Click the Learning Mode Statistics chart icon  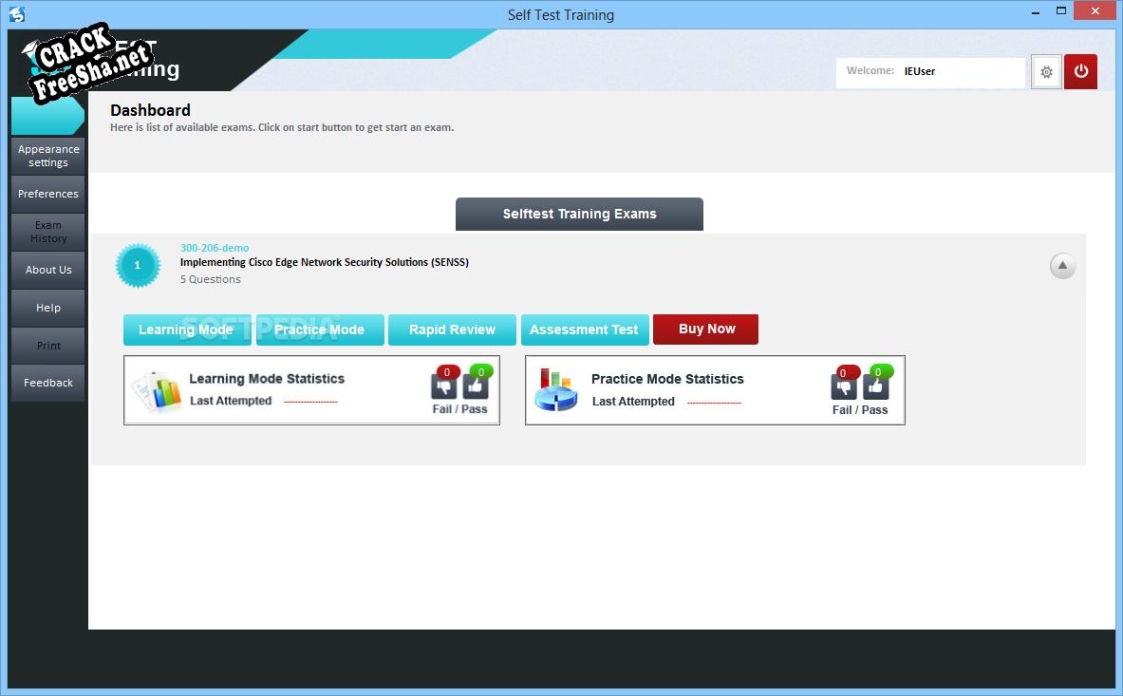tap(157, 390)
